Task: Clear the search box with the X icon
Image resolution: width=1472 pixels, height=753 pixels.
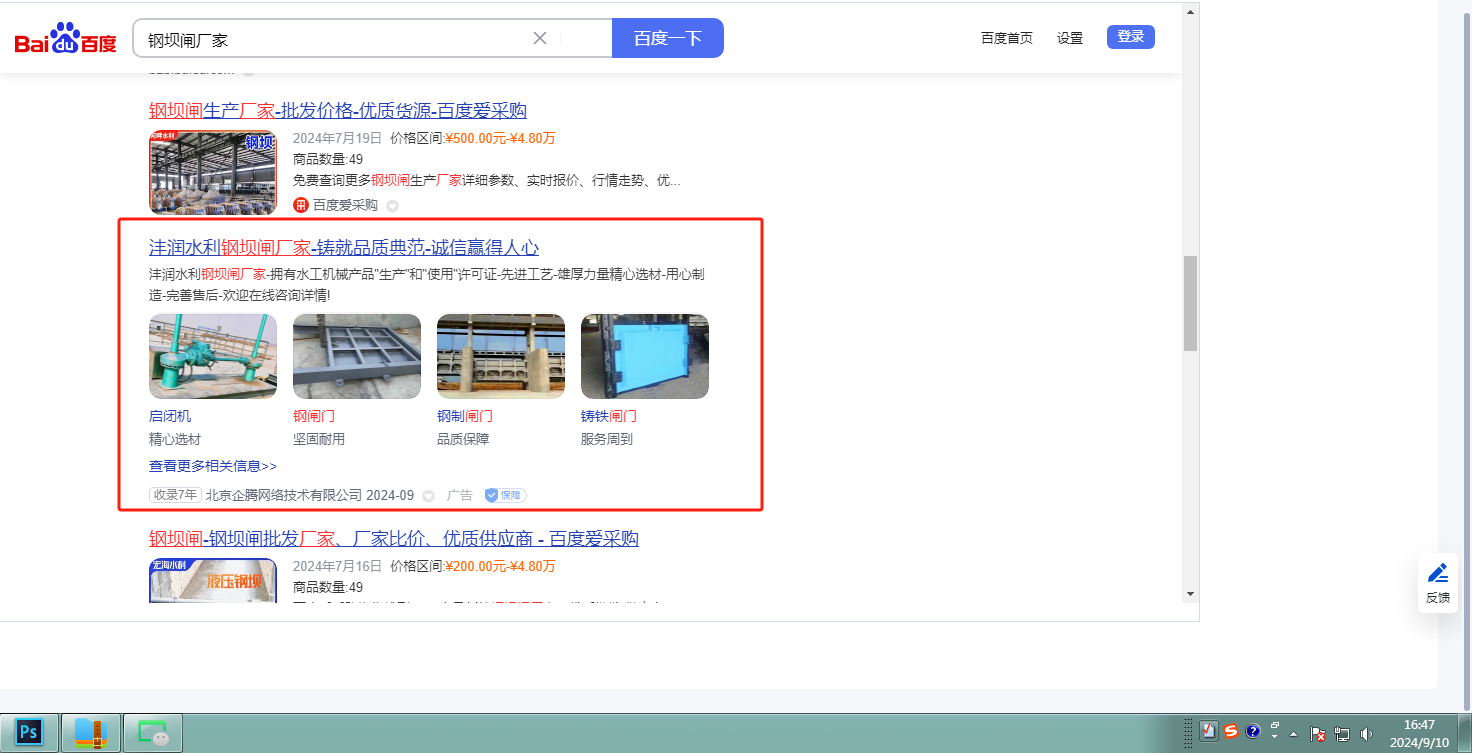Action: pos(540,38)
